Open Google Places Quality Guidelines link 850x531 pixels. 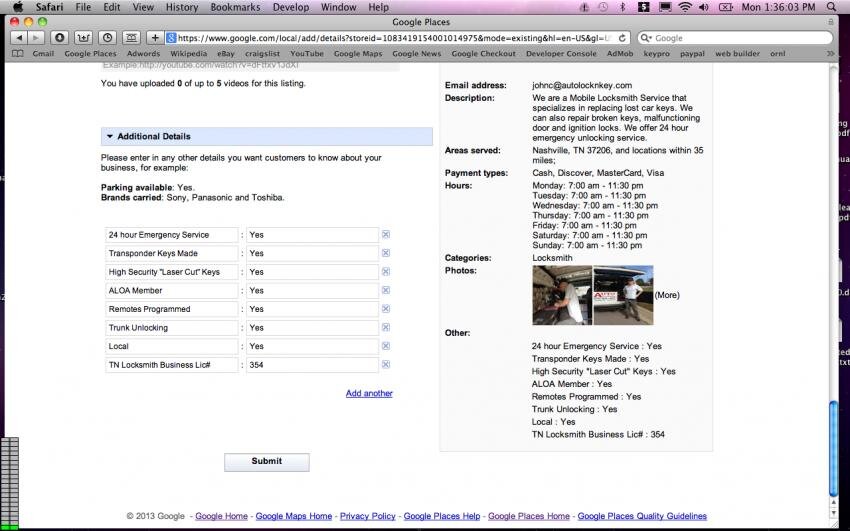642,516
